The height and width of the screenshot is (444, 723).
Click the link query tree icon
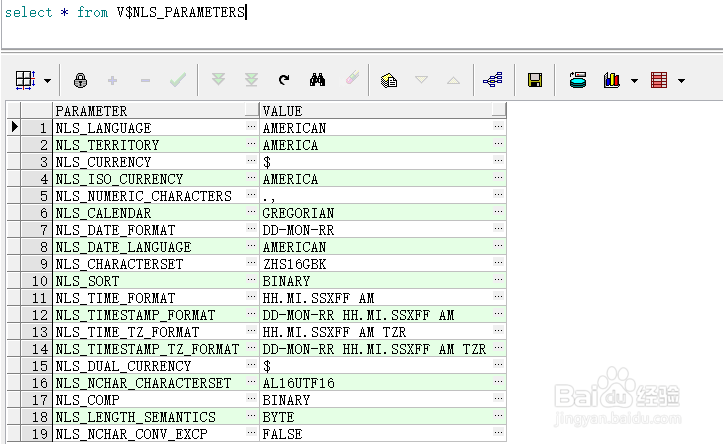pos(492,80)
